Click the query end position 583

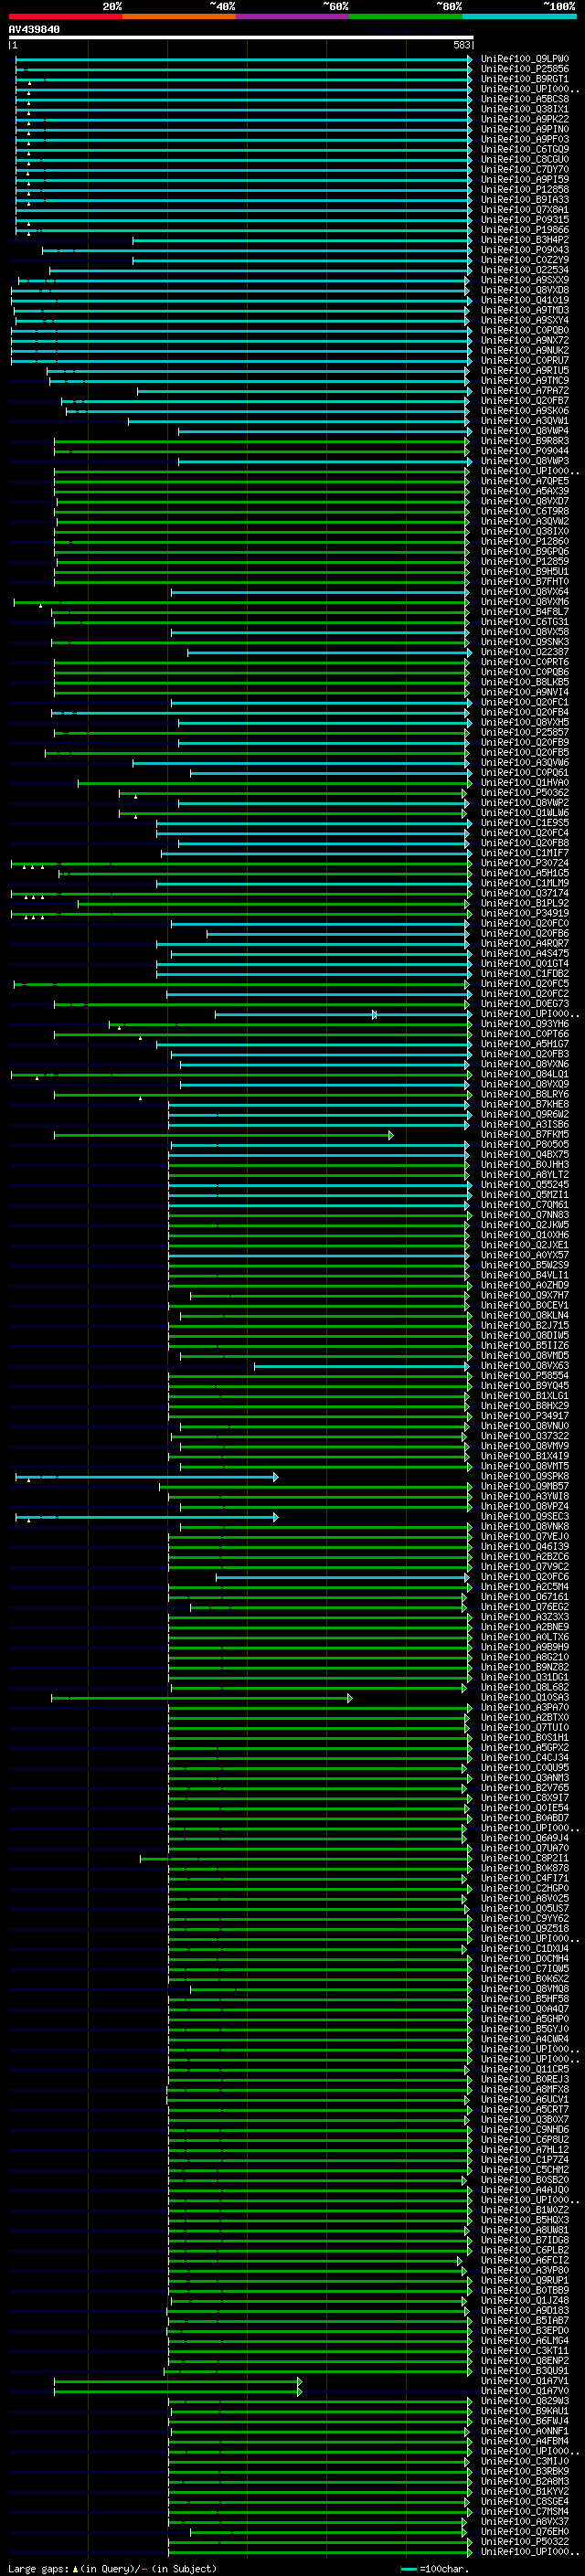461,45
